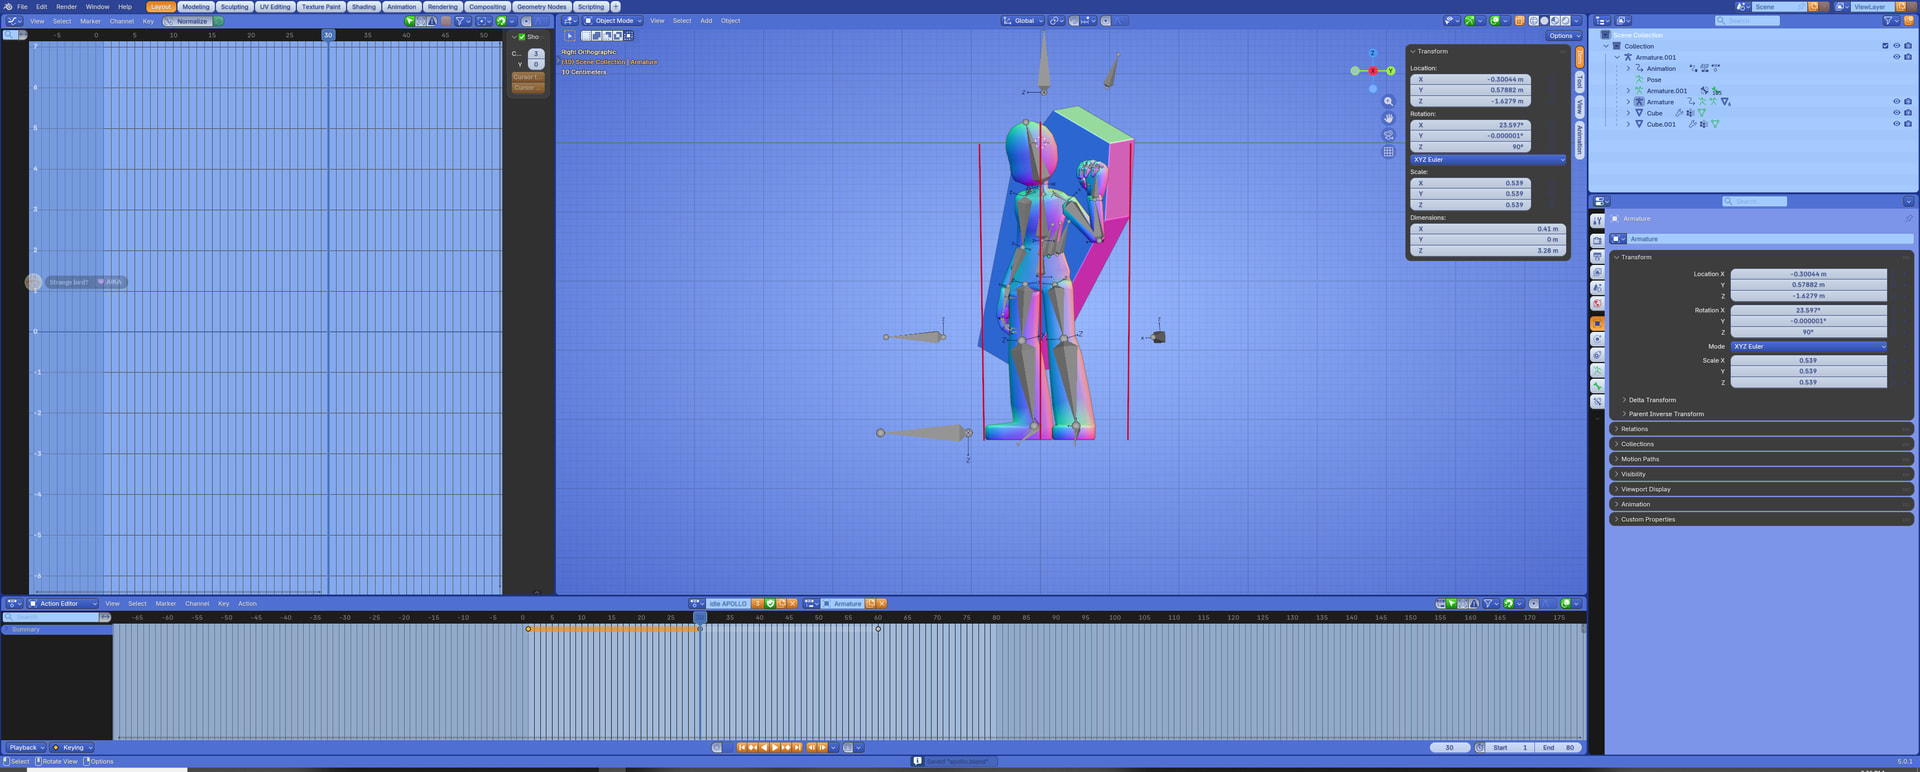Uncheck the Collection exclude checkbox
Screen dimensions: 1920x772
pos(1885,46)
